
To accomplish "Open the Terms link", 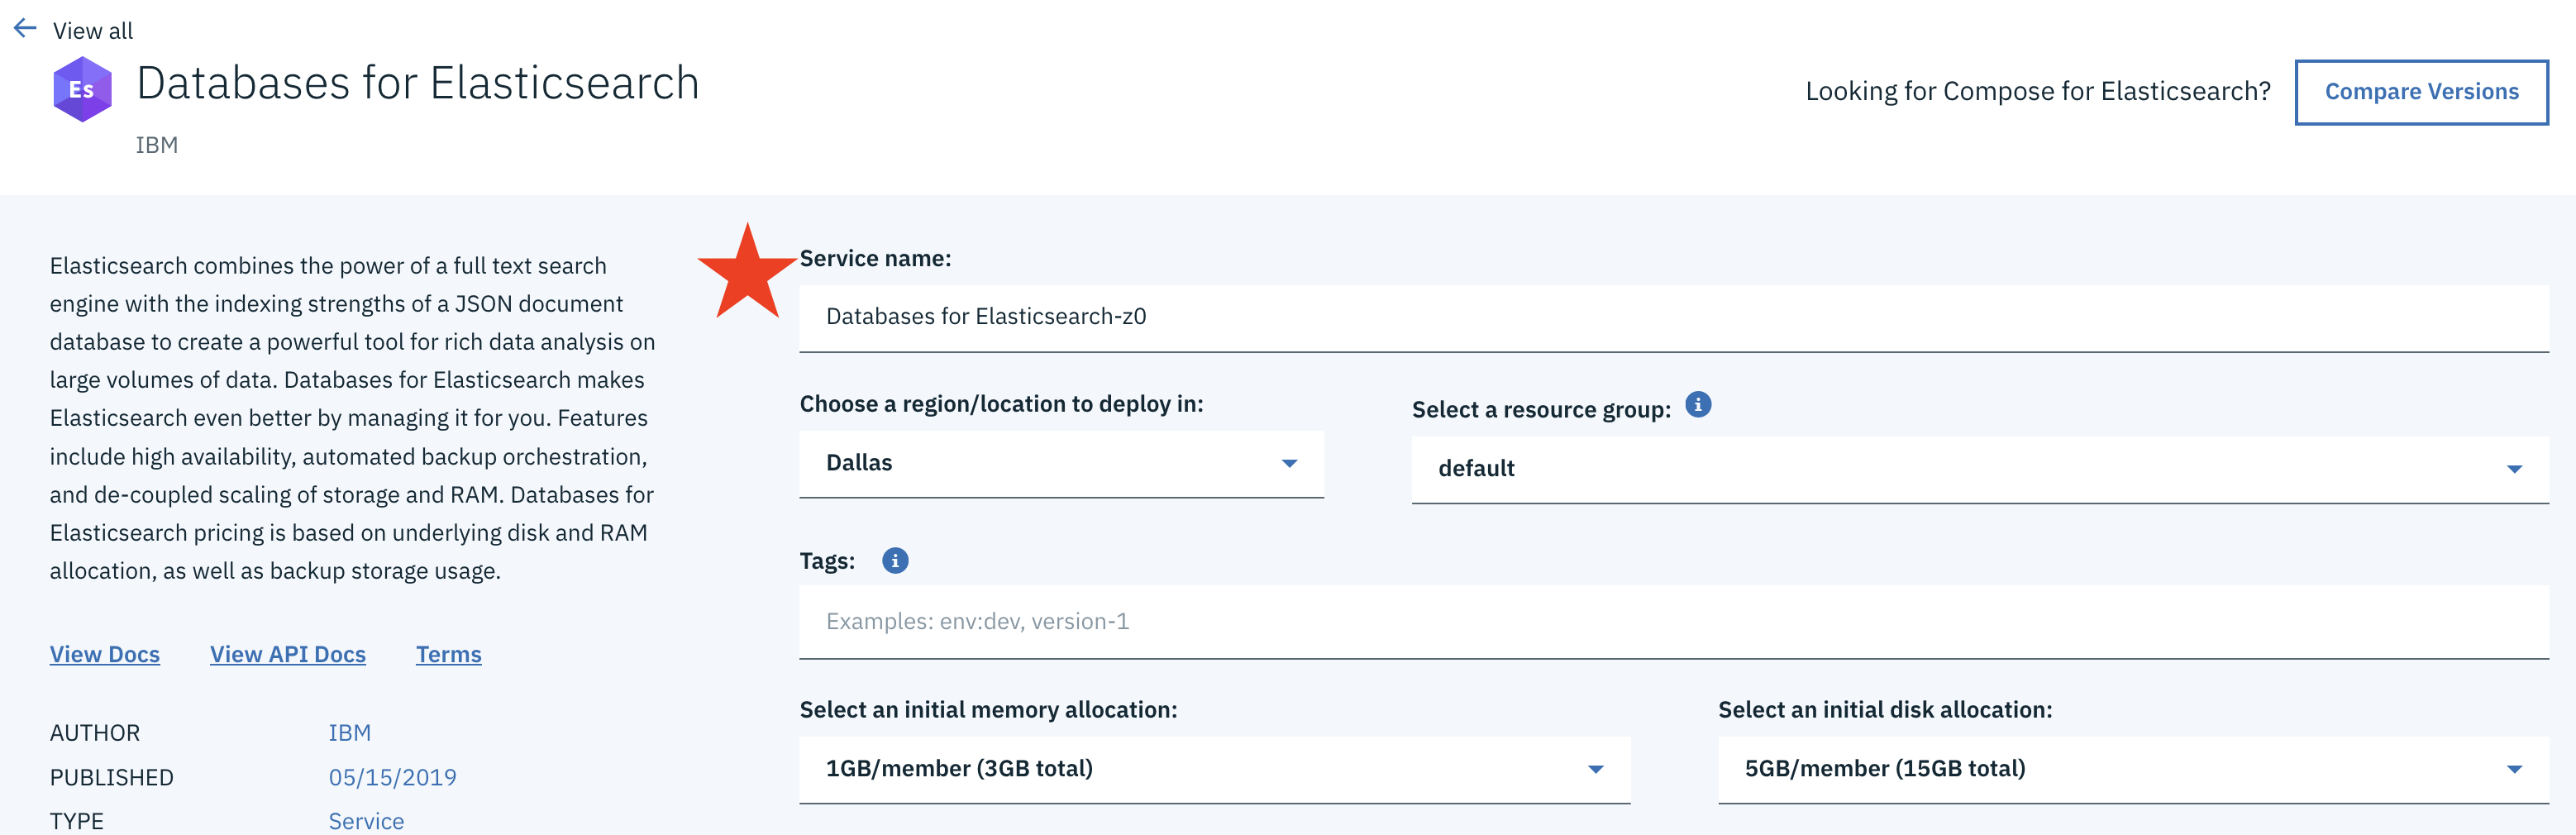I will click(449, 654).
